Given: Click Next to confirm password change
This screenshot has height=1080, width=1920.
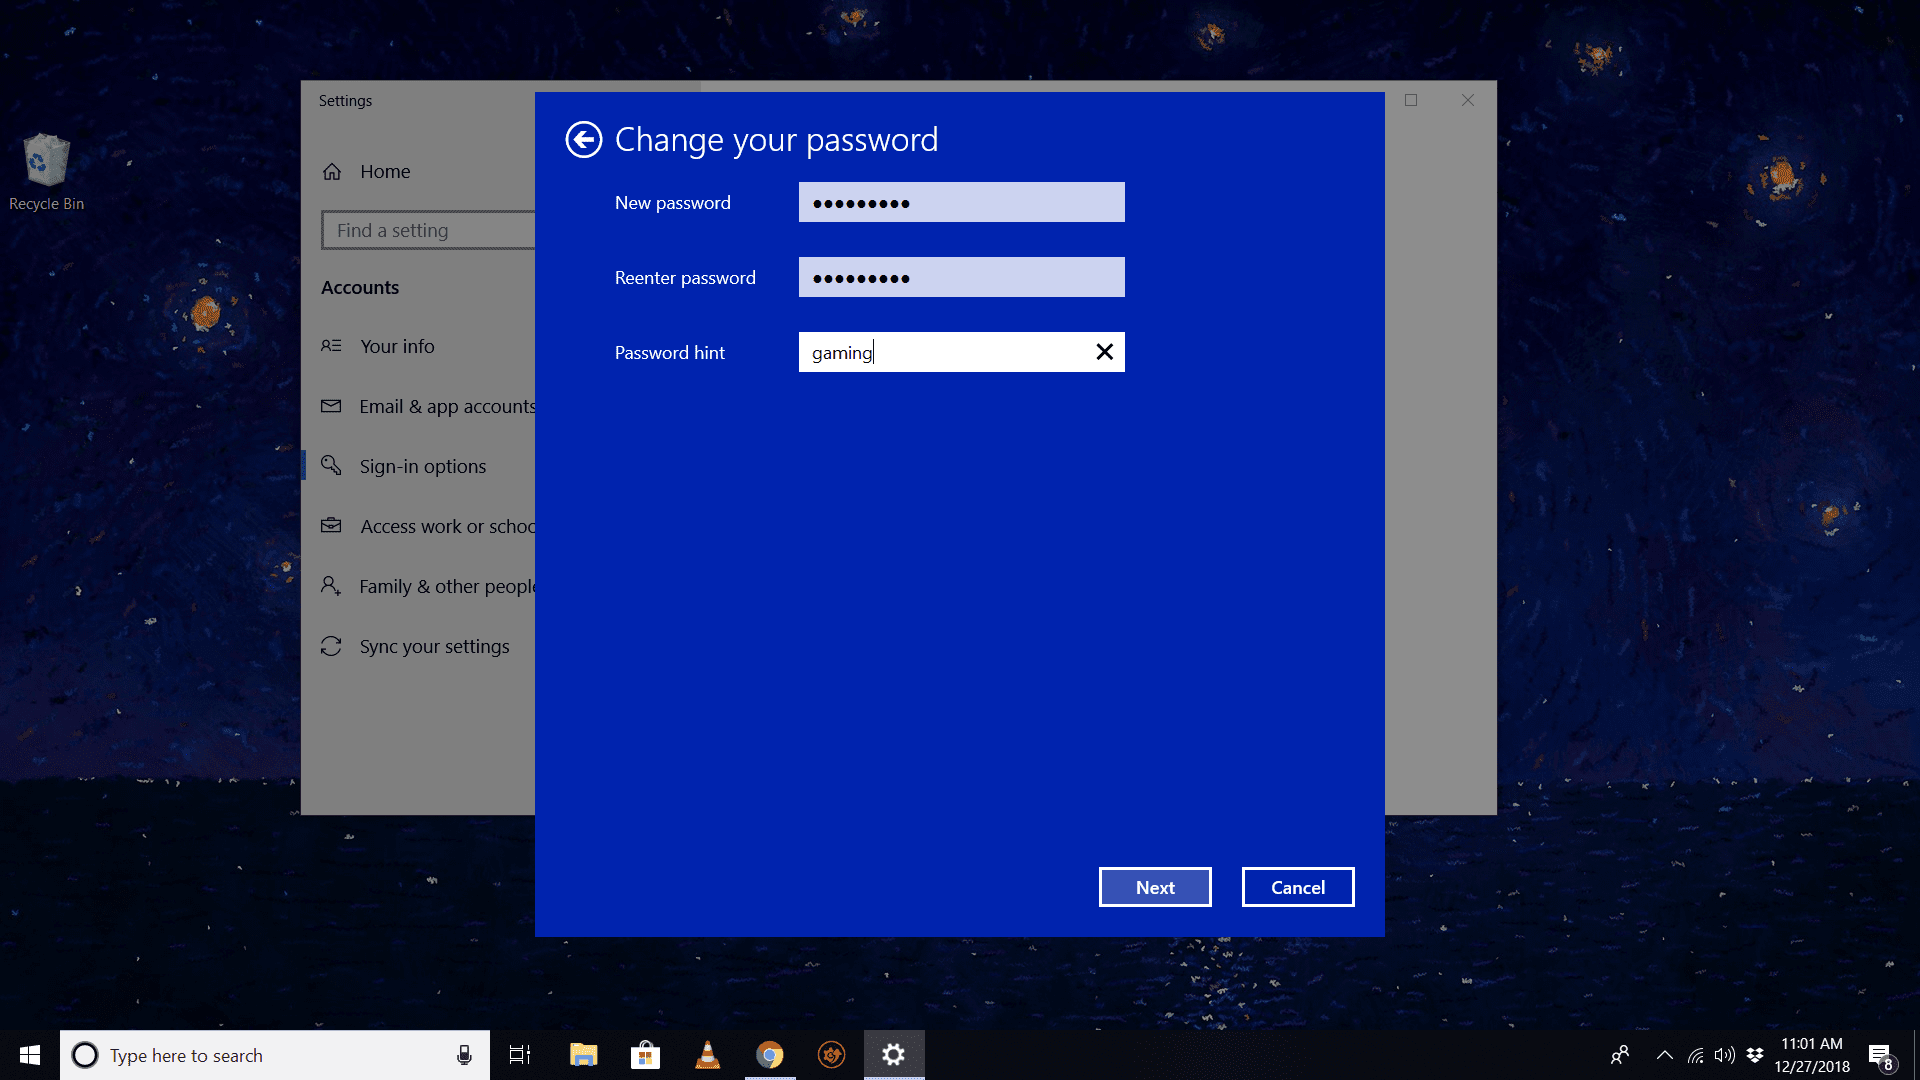Looking at the screenshot, I should pos(1154,886).
